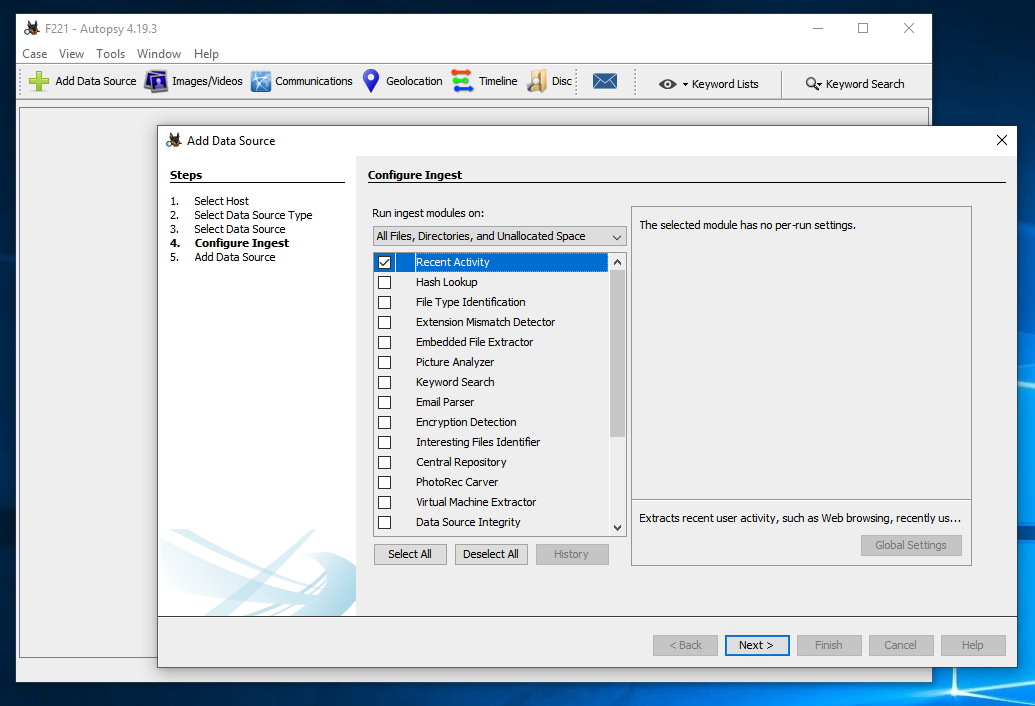Check the Data Source Integrity checkbox
This screenshot has height=706, width=1035.
point(385,523)
